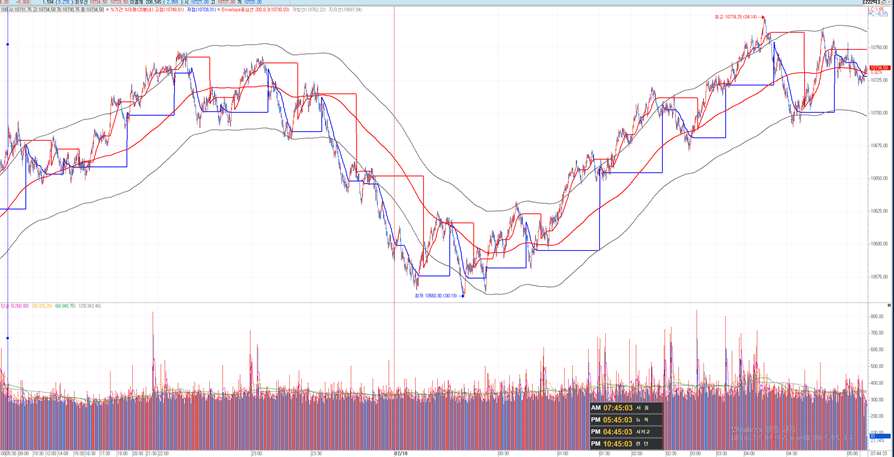Click the HC:-0.33 indicator text

(x=876, y=14)
